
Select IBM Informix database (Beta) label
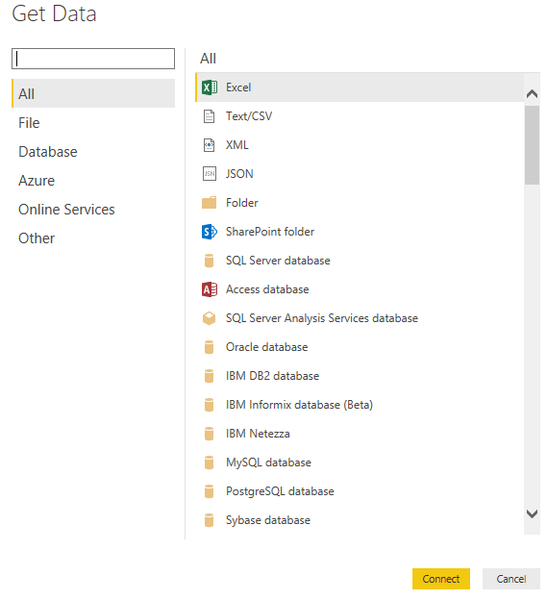pos(299,405)
